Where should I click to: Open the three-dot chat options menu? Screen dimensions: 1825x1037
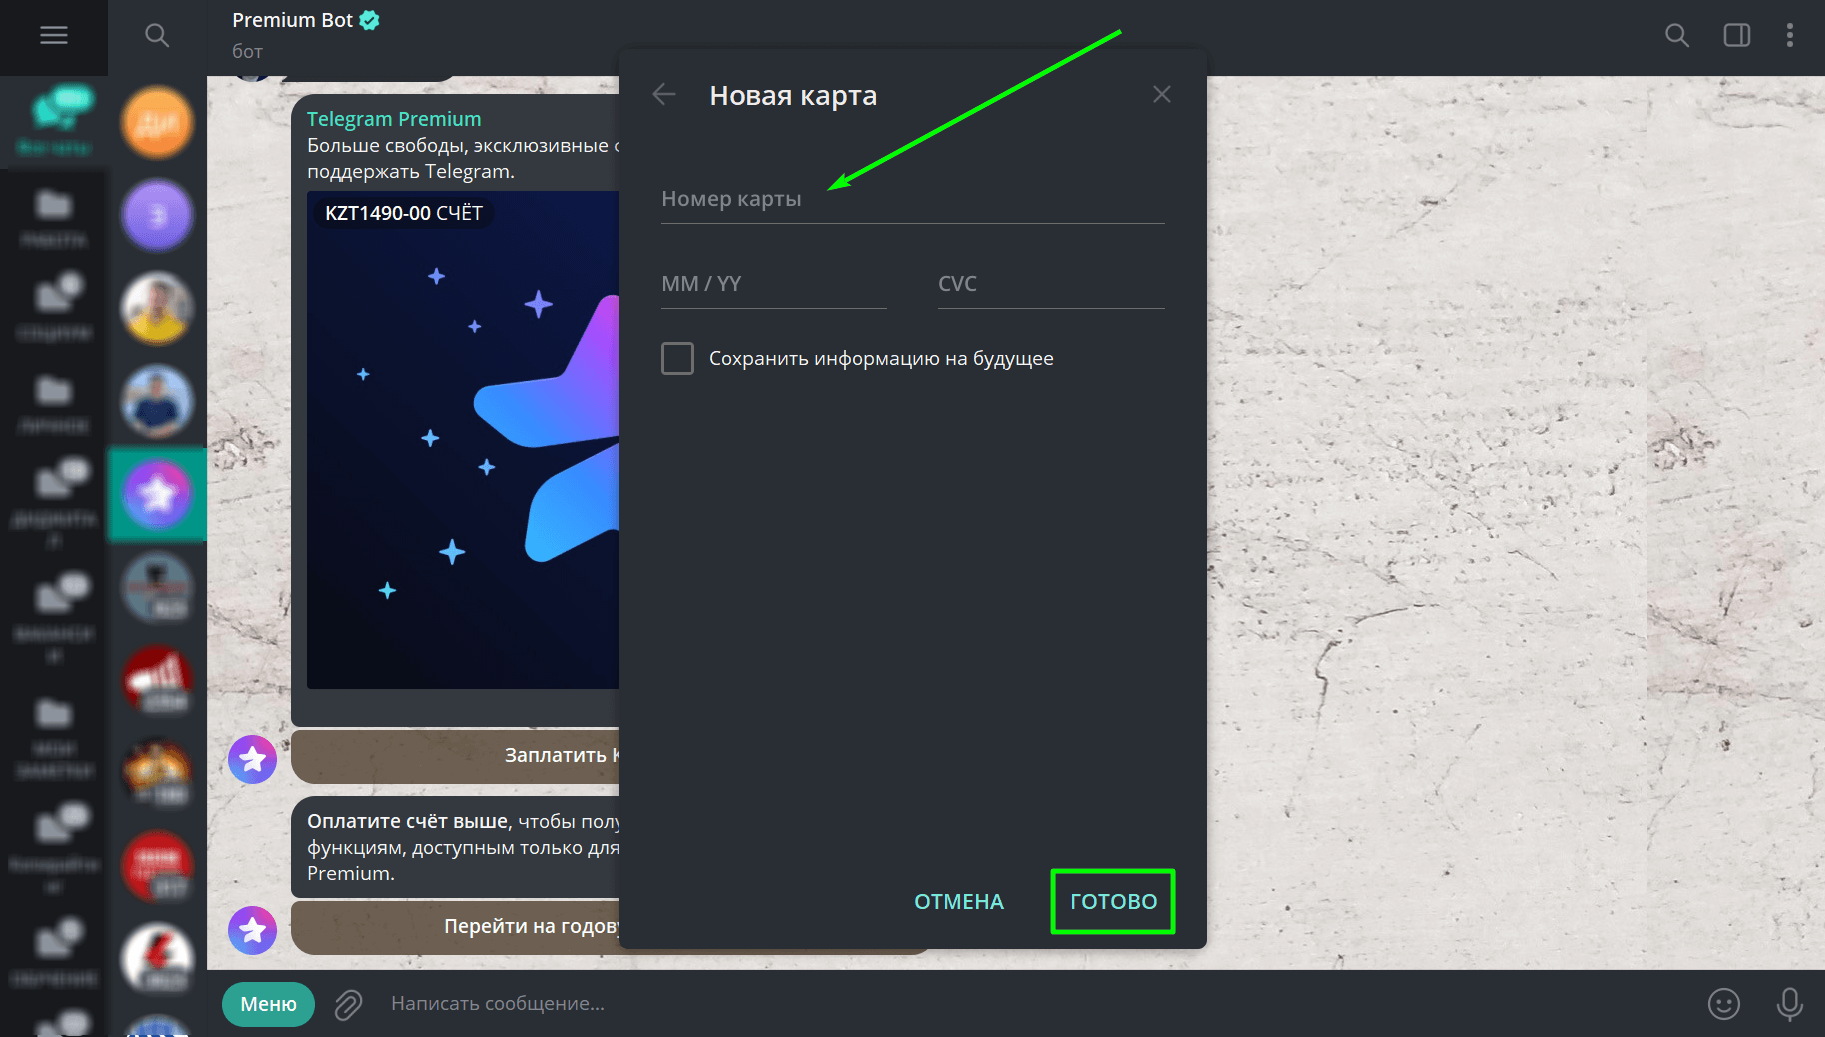(1790, 36)
